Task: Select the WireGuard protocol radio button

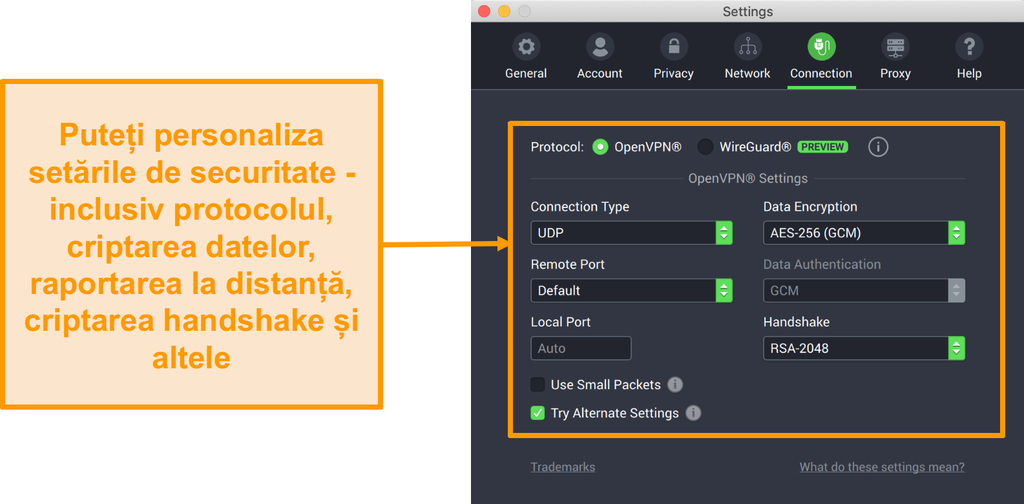Action: 705,147
